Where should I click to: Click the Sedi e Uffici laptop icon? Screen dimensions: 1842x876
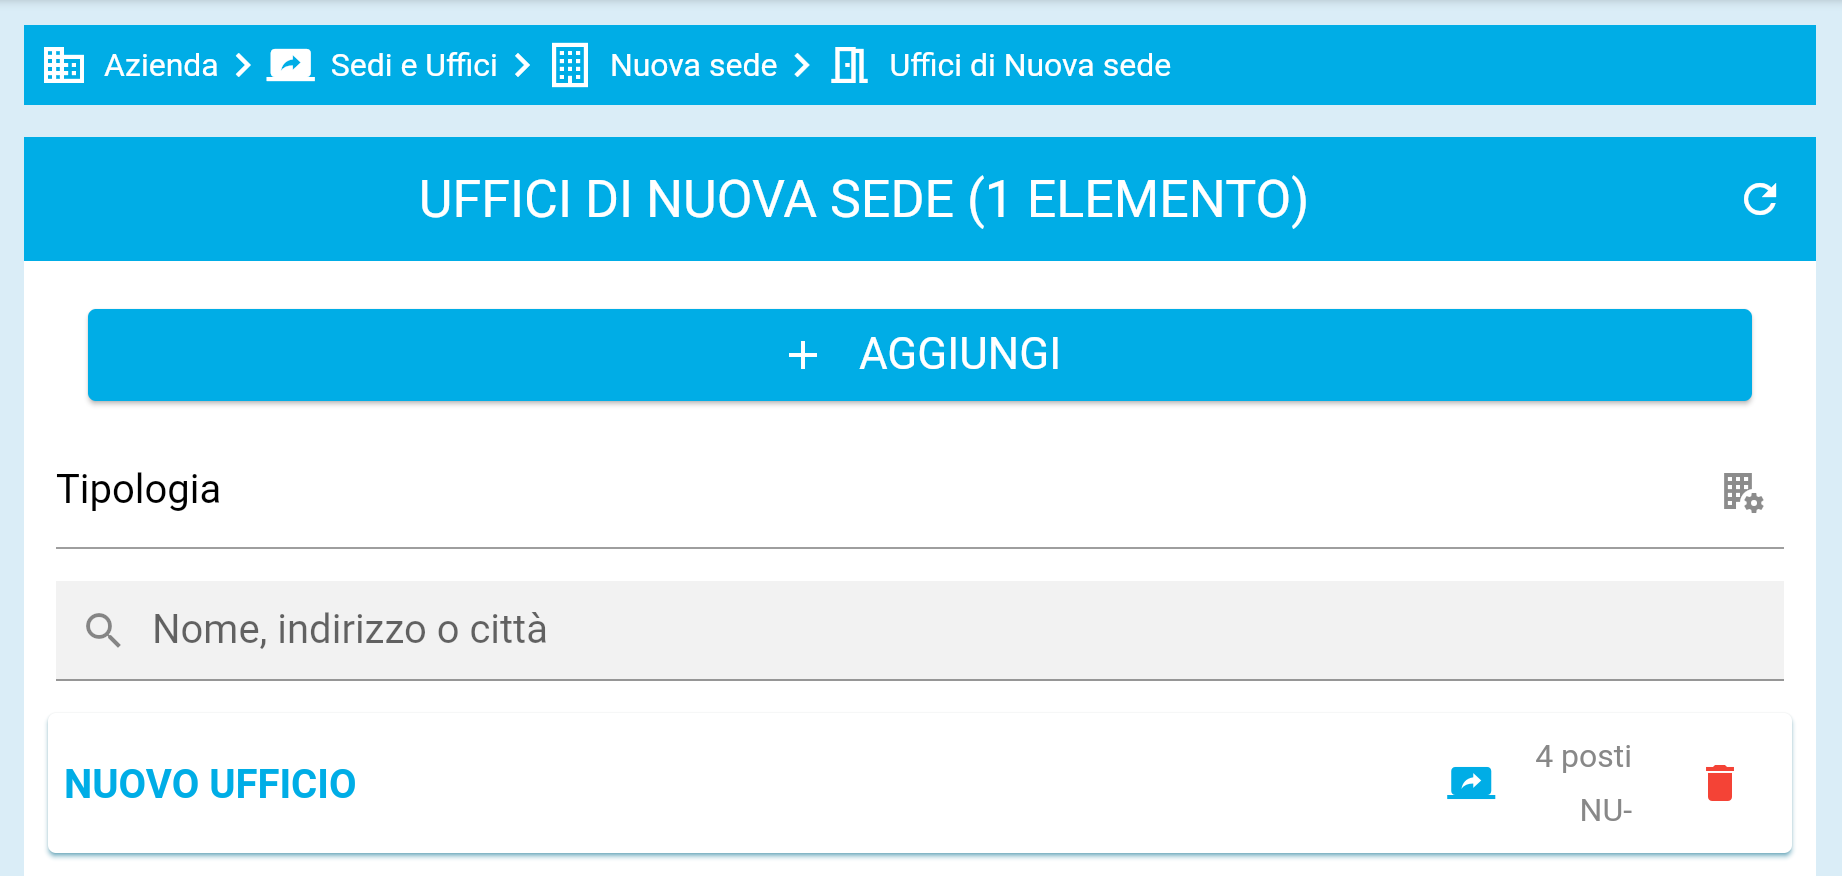[x=291, y=66]
